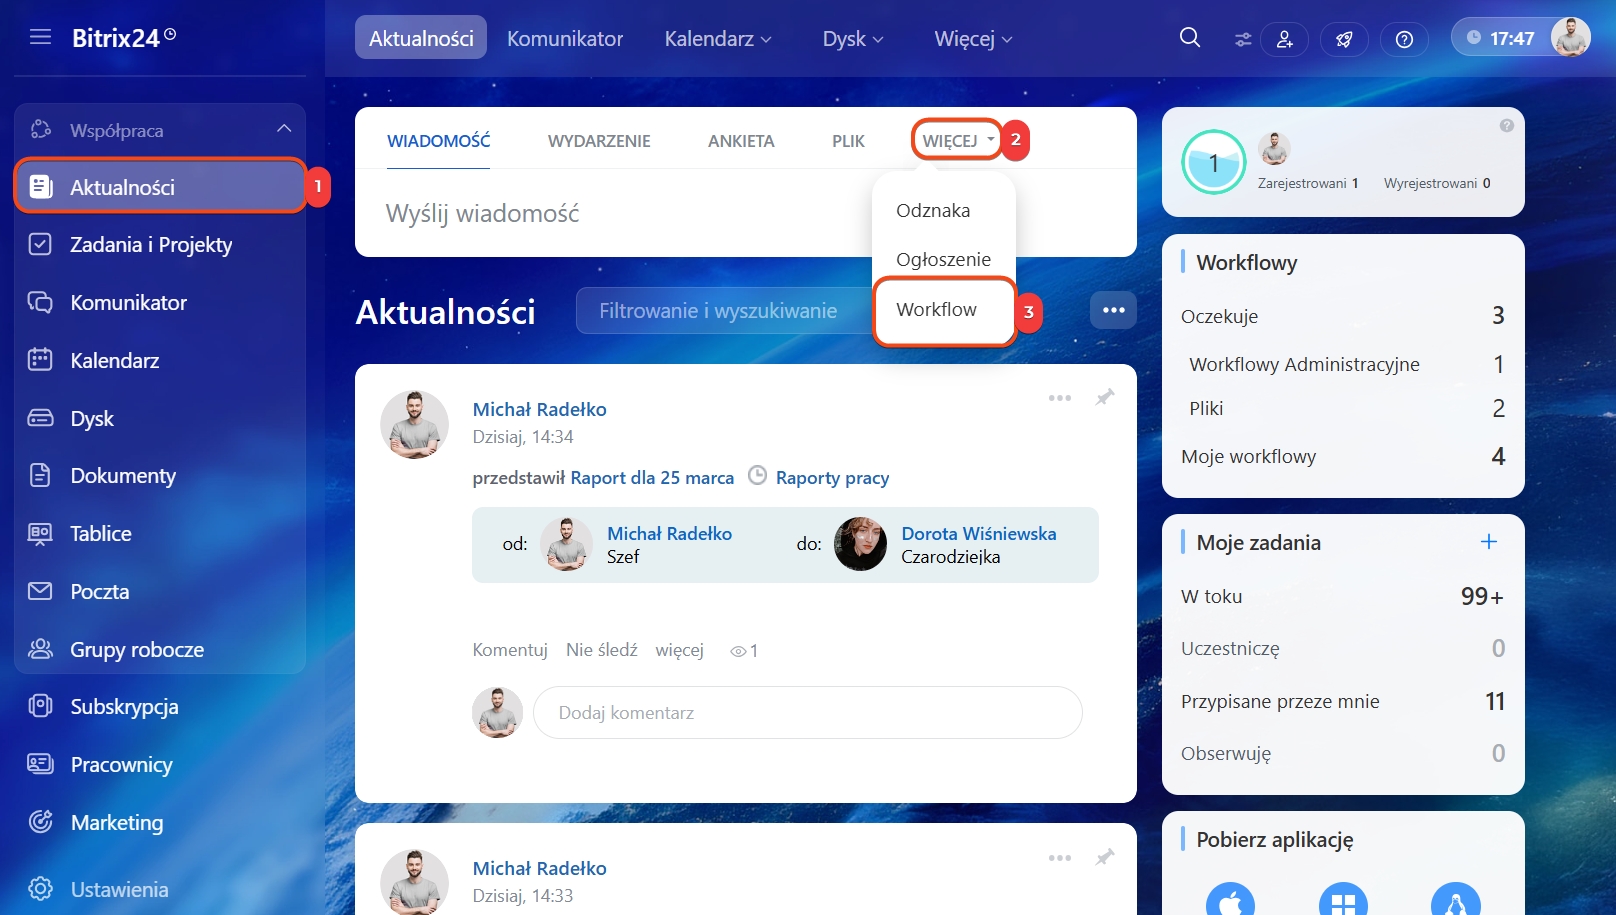Pin the first Michał Radełko post
Image resolution: width=1616 pixels, height=915 pixels.
[1105, 398]
